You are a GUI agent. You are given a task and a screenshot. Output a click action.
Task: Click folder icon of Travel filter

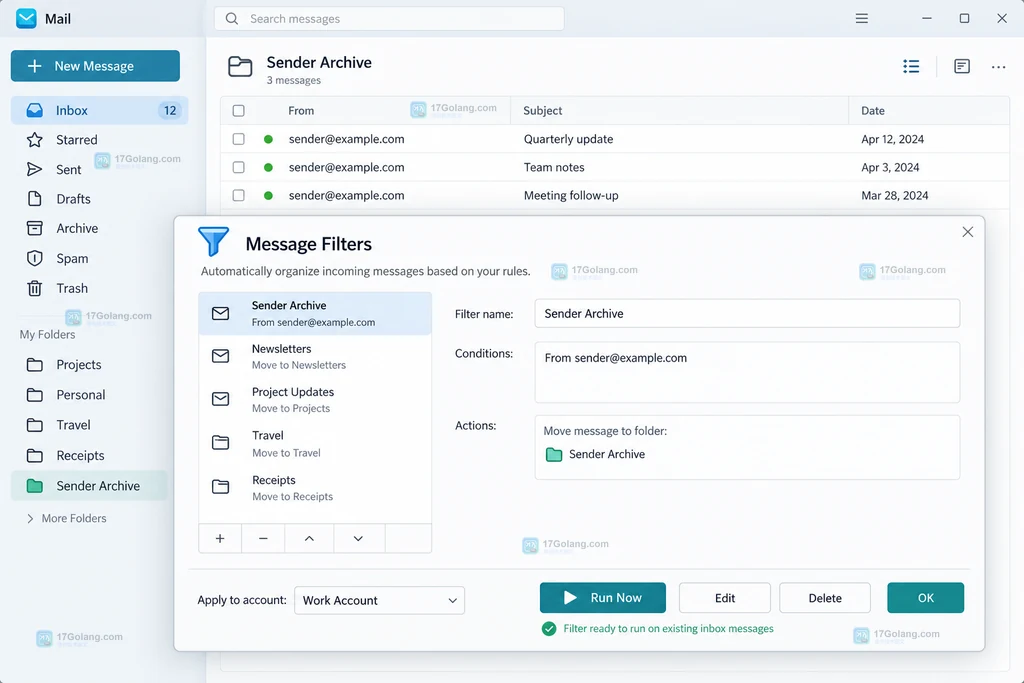(x=221, y=443)
